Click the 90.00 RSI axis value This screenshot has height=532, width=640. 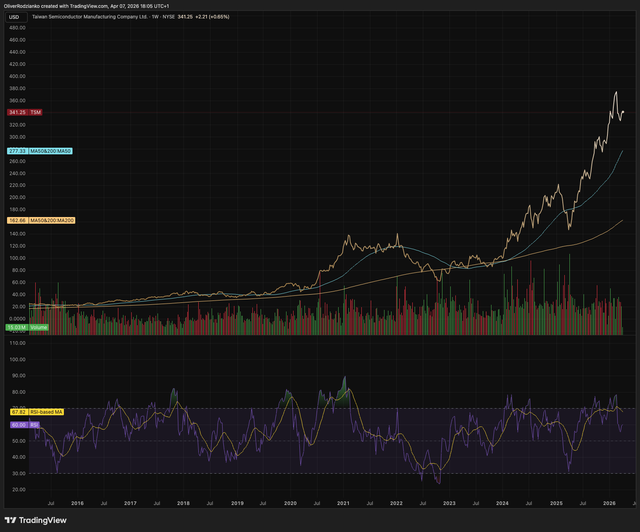click(19, 376)
